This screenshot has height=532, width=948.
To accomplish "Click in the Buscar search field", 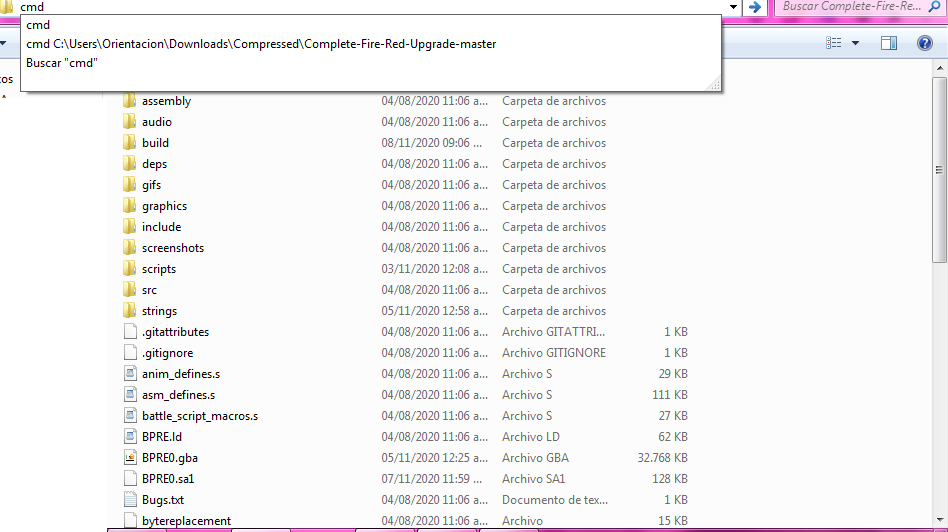I will pyautogui.click(x=850, y=7).
